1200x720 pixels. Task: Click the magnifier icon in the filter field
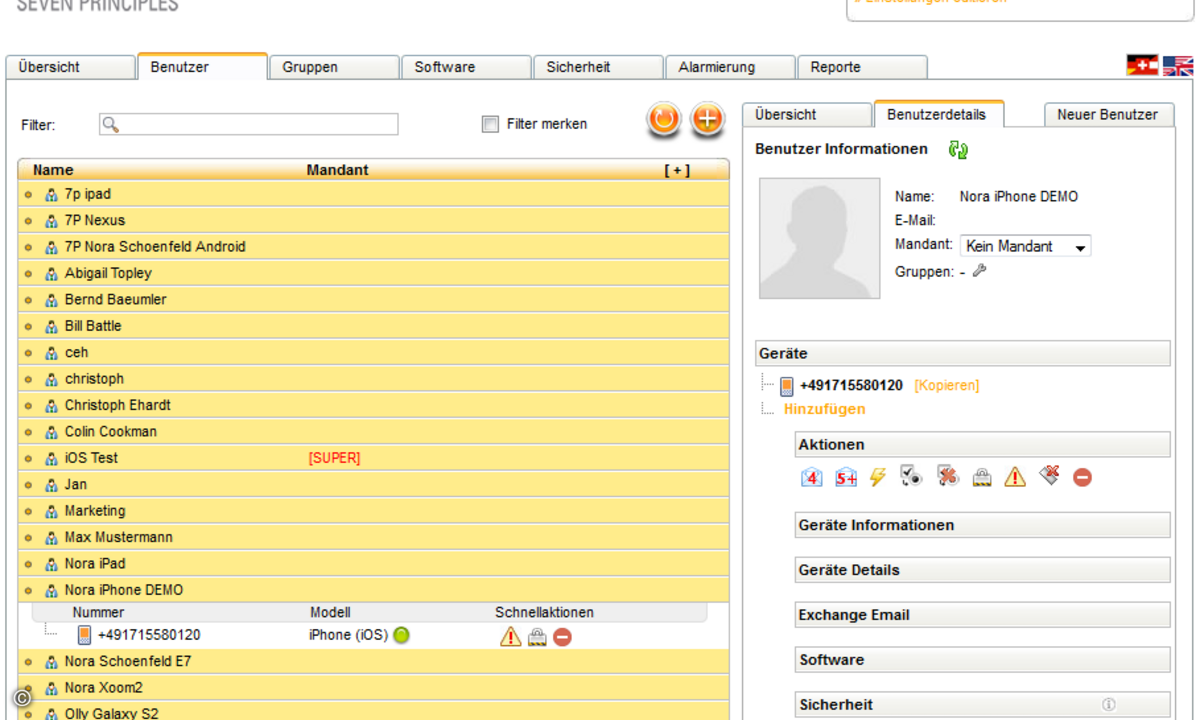click(x=111, y=125)
